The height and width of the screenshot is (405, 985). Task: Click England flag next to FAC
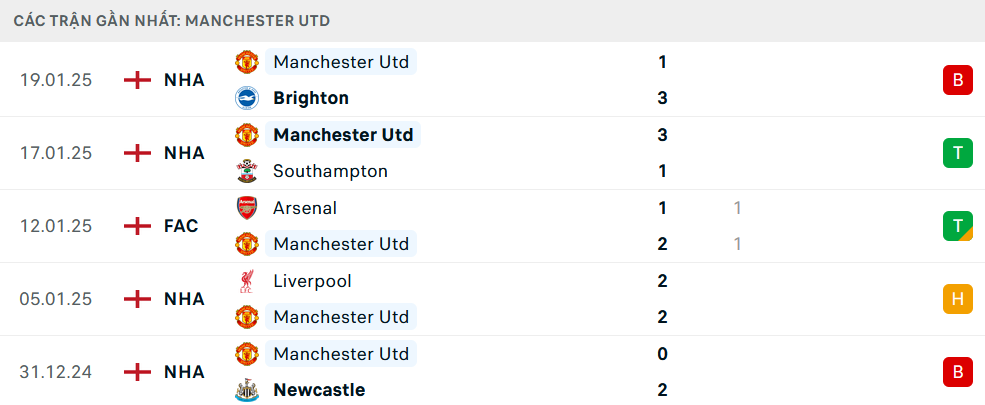coord(137,226)
